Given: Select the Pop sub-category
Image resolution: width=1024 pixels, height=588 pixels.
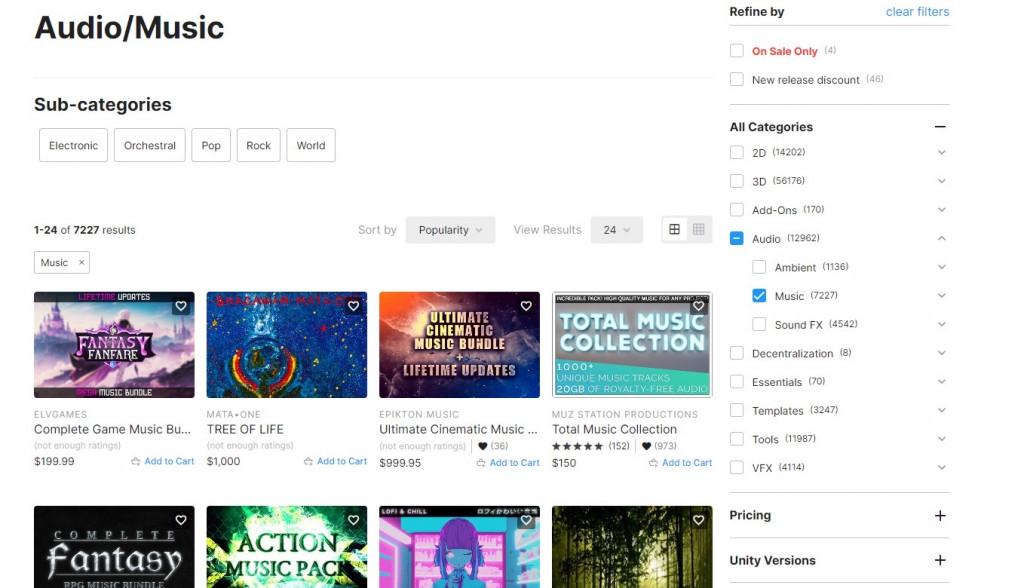Looking at the screenshot, I should [211, 145].
